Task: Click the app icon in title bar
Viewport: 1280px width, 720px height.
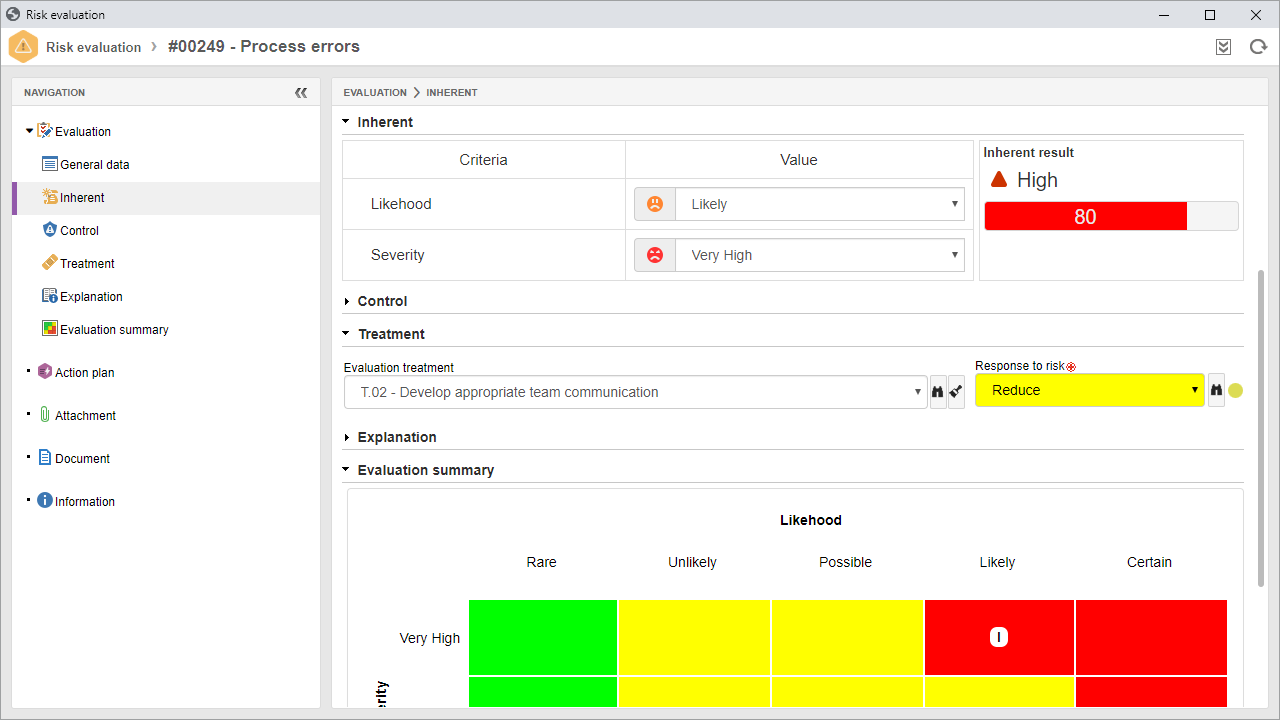Action: (13, 15)
